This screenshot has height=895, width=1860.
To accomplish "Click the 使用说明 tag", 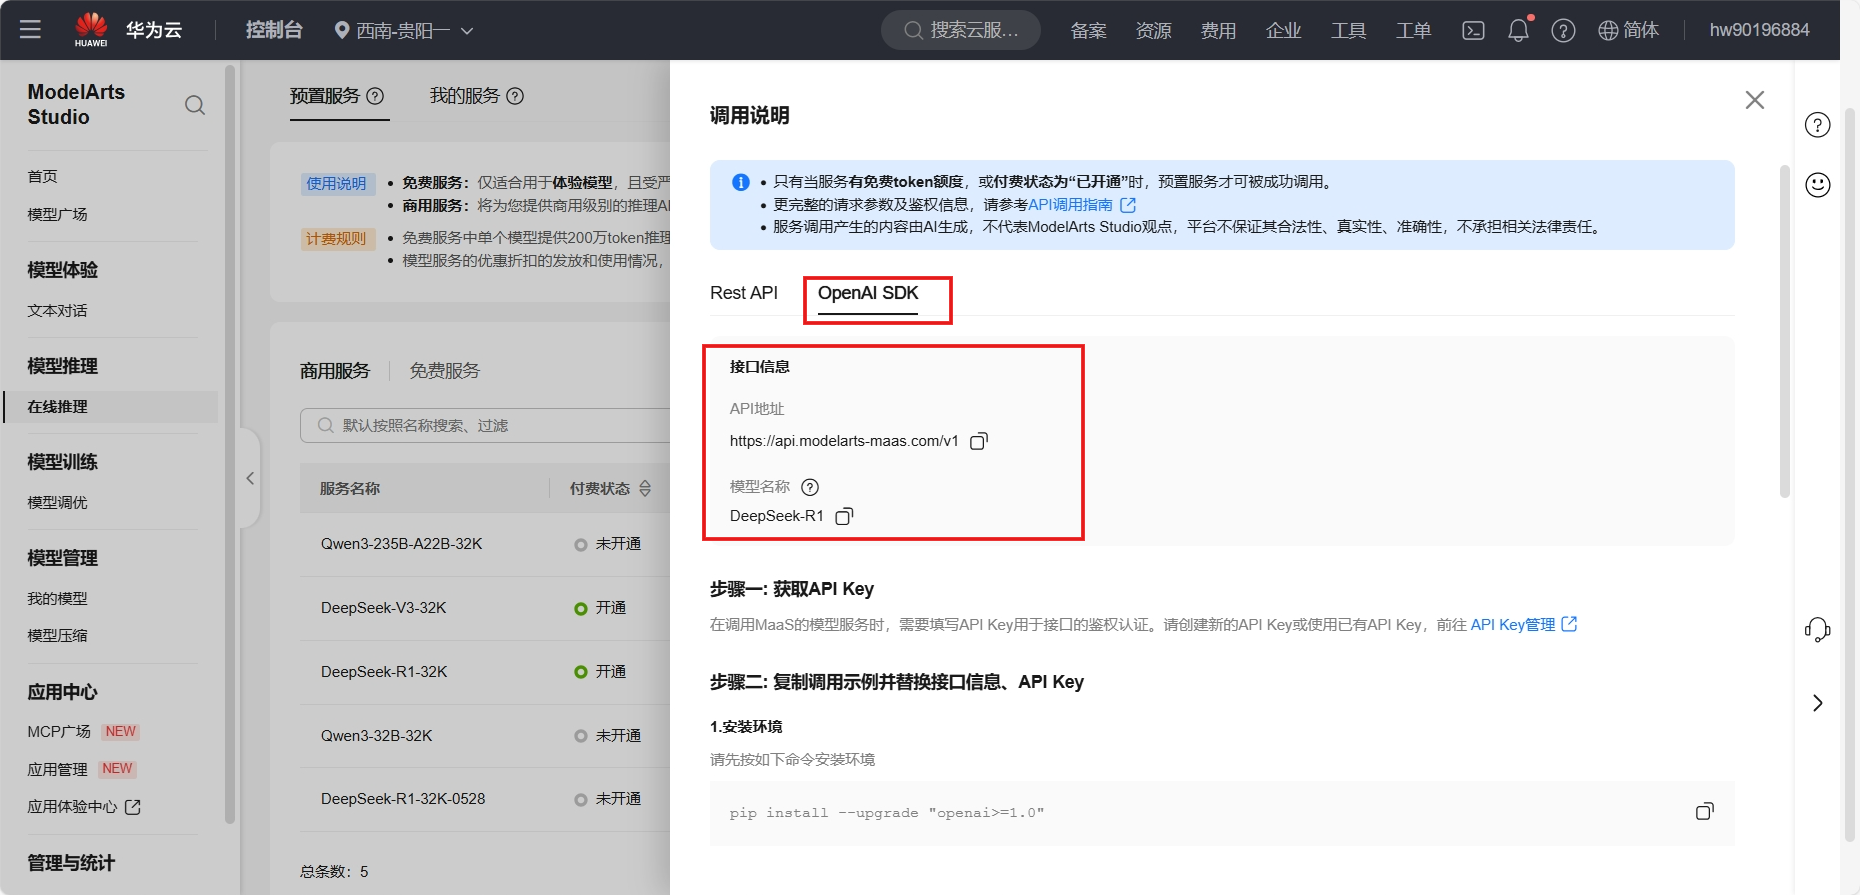I will click(x=337, y=183).
